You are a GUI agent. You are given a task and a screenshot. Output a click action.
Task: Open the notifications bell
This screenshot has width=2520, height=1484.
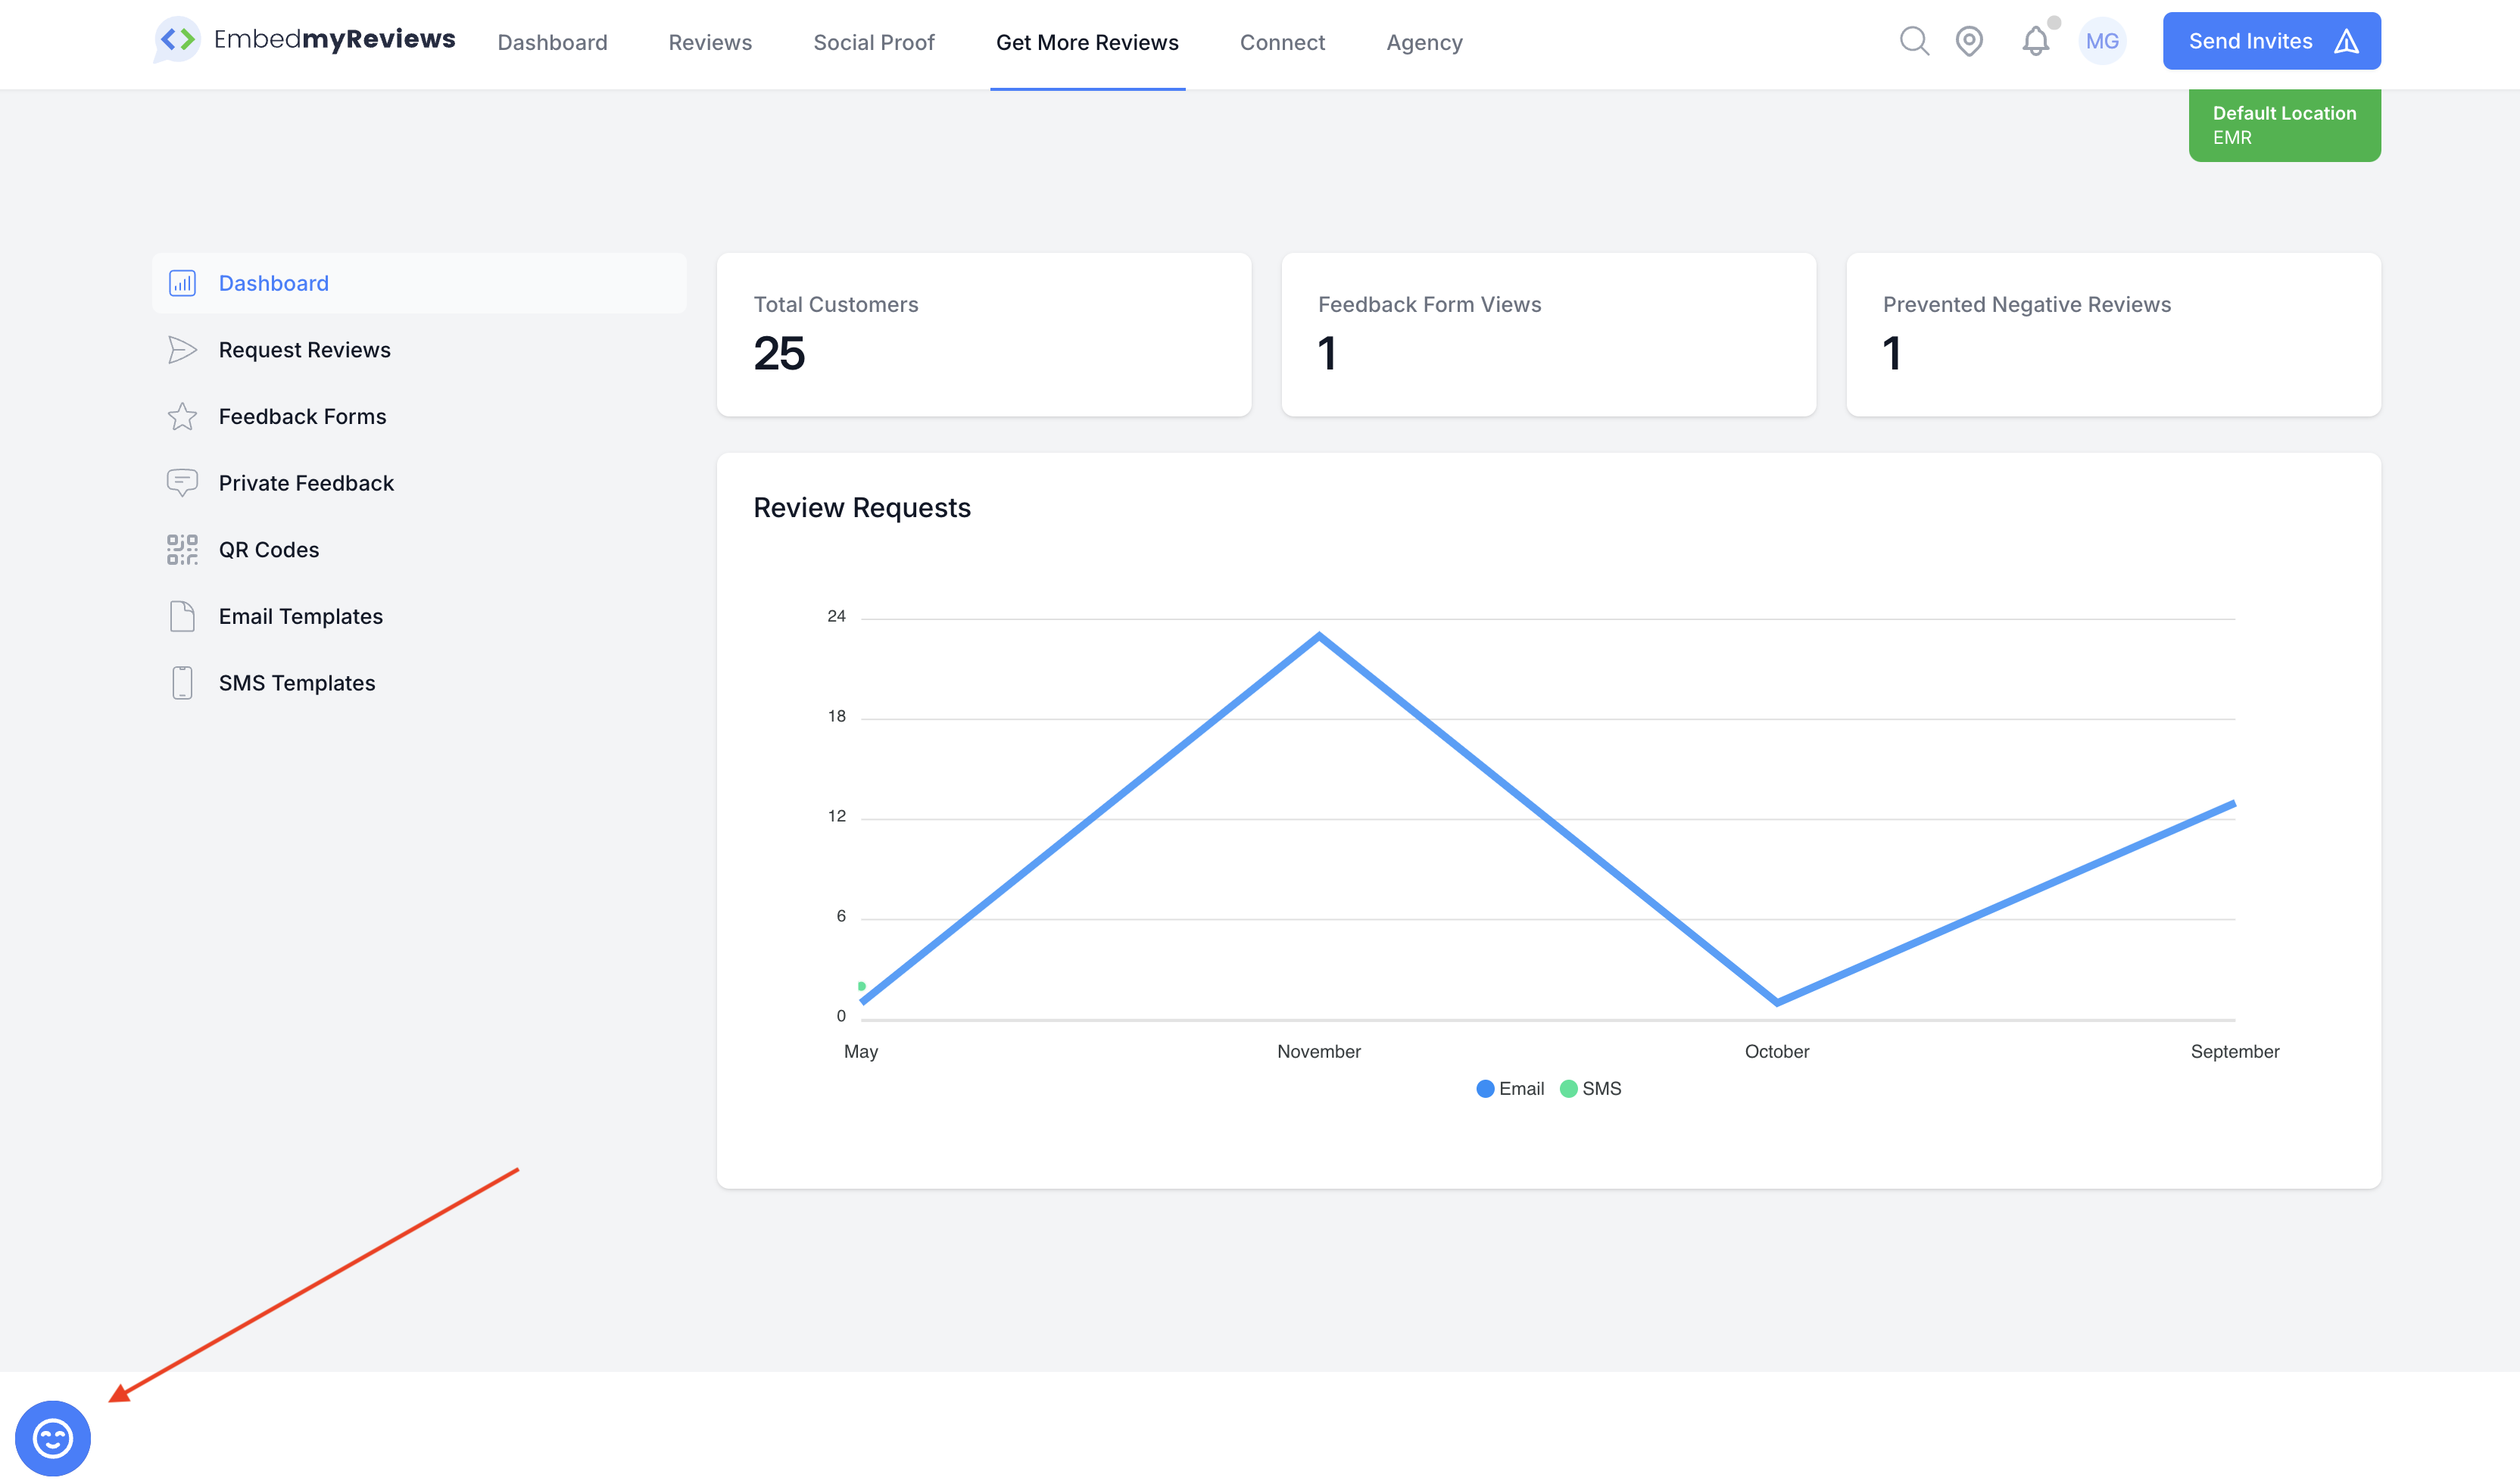click(x=2036, y=41)
